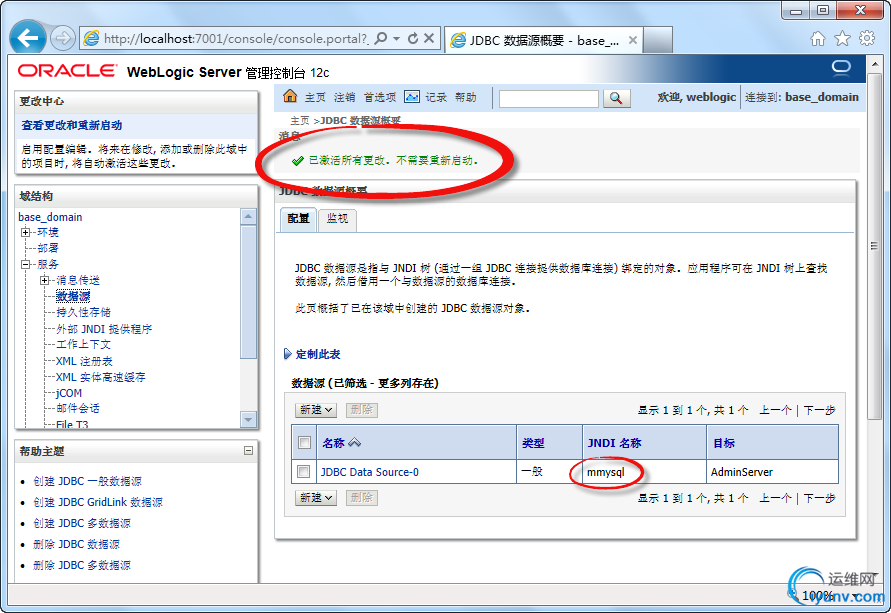Image resolution: width=891 pixels, height=613 pixels.
Task: Click 注销 to log out
Action: pos(344,98)
